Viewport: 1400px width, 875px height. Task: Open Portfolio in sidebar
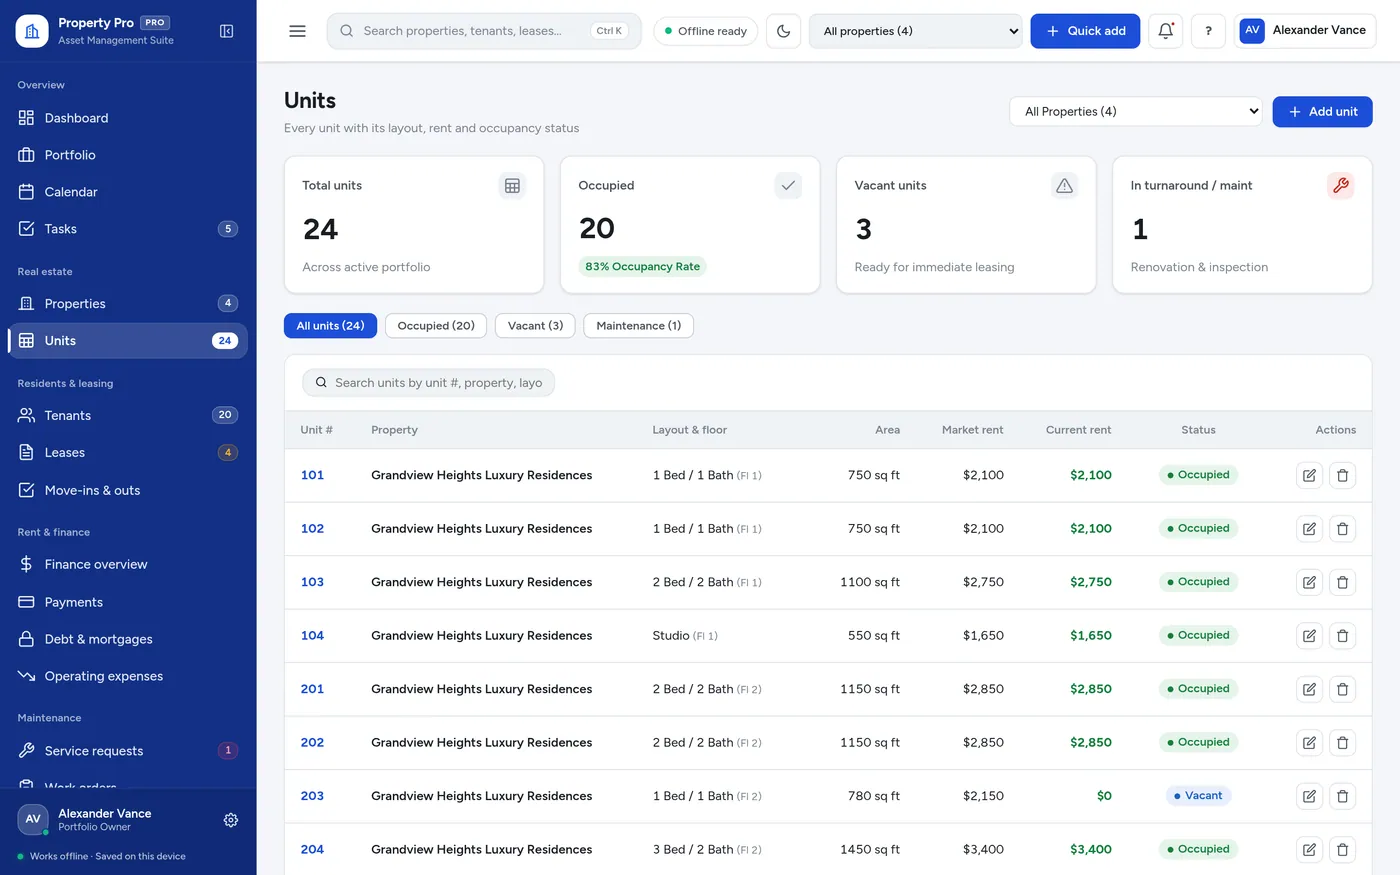point(128,155)
